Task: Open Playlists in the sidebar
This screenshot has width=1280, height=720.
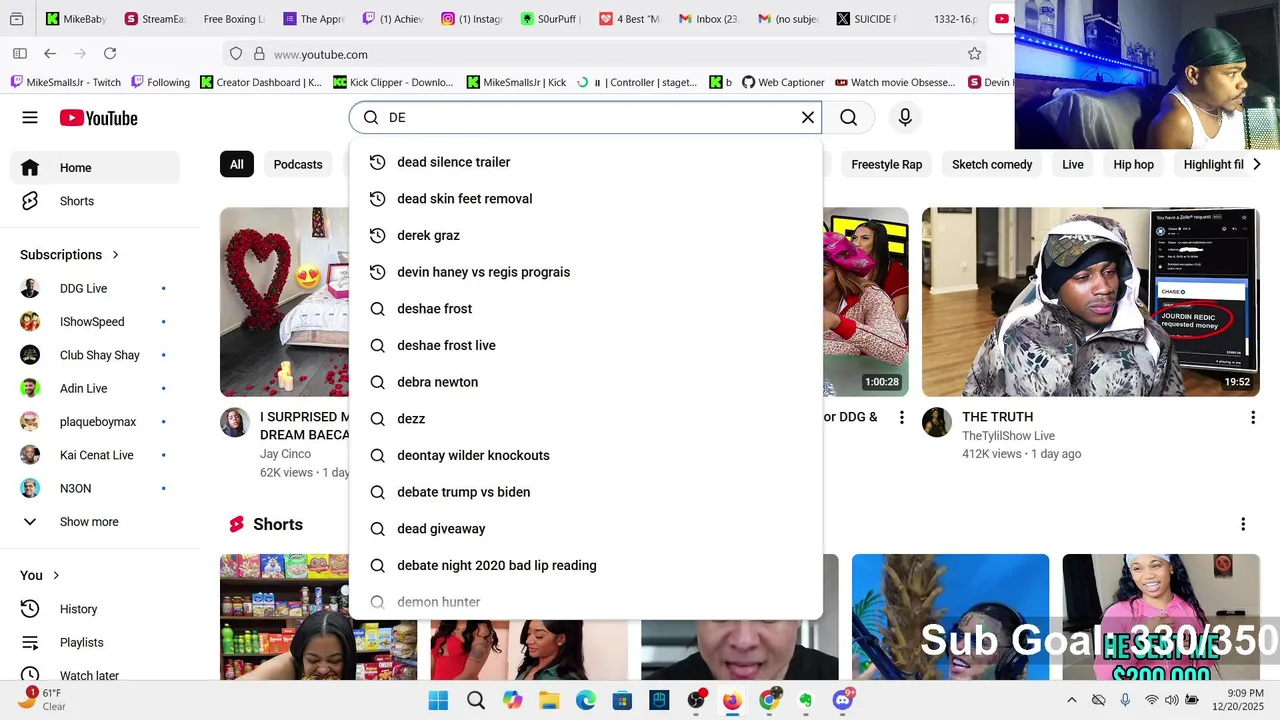Action: coord(95,642)
